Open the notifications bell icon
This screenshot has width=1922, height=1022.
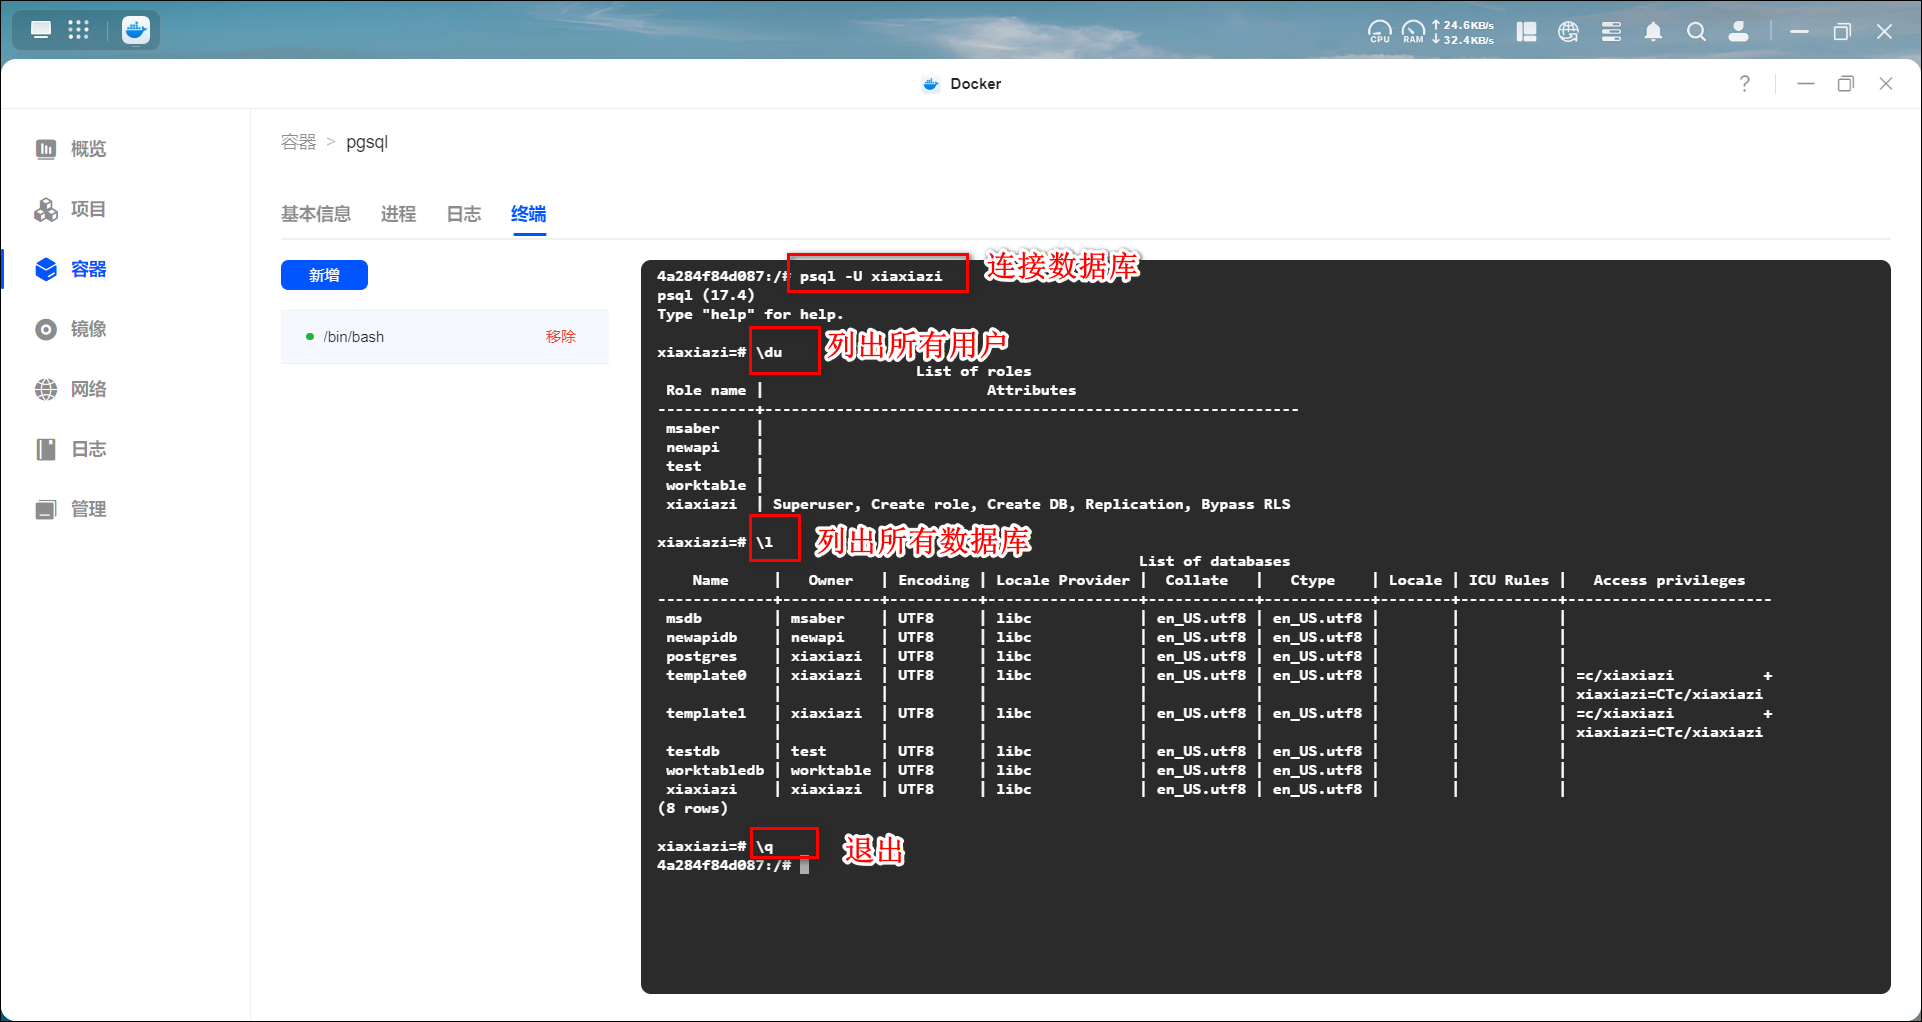[x=1653, y=32]
